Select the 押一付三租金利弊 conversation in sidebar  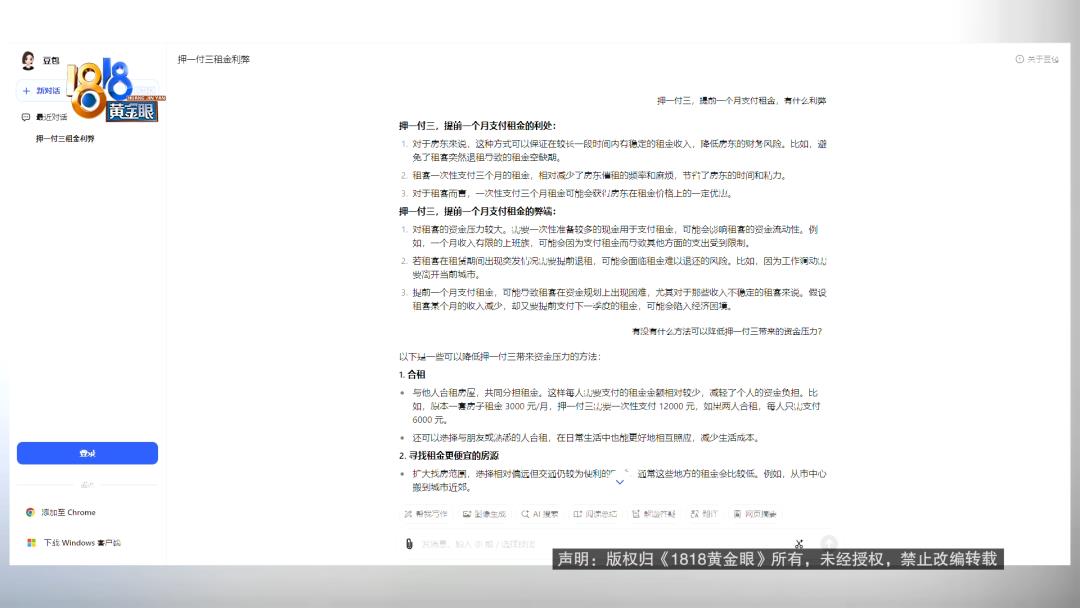coord(65,139)
